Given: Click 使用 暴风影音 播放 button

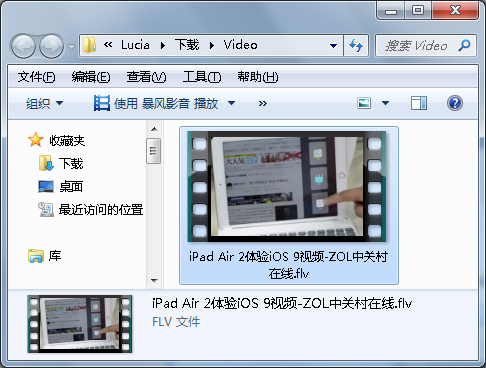Looking at the screenshot, I should (x=156, y=103).
